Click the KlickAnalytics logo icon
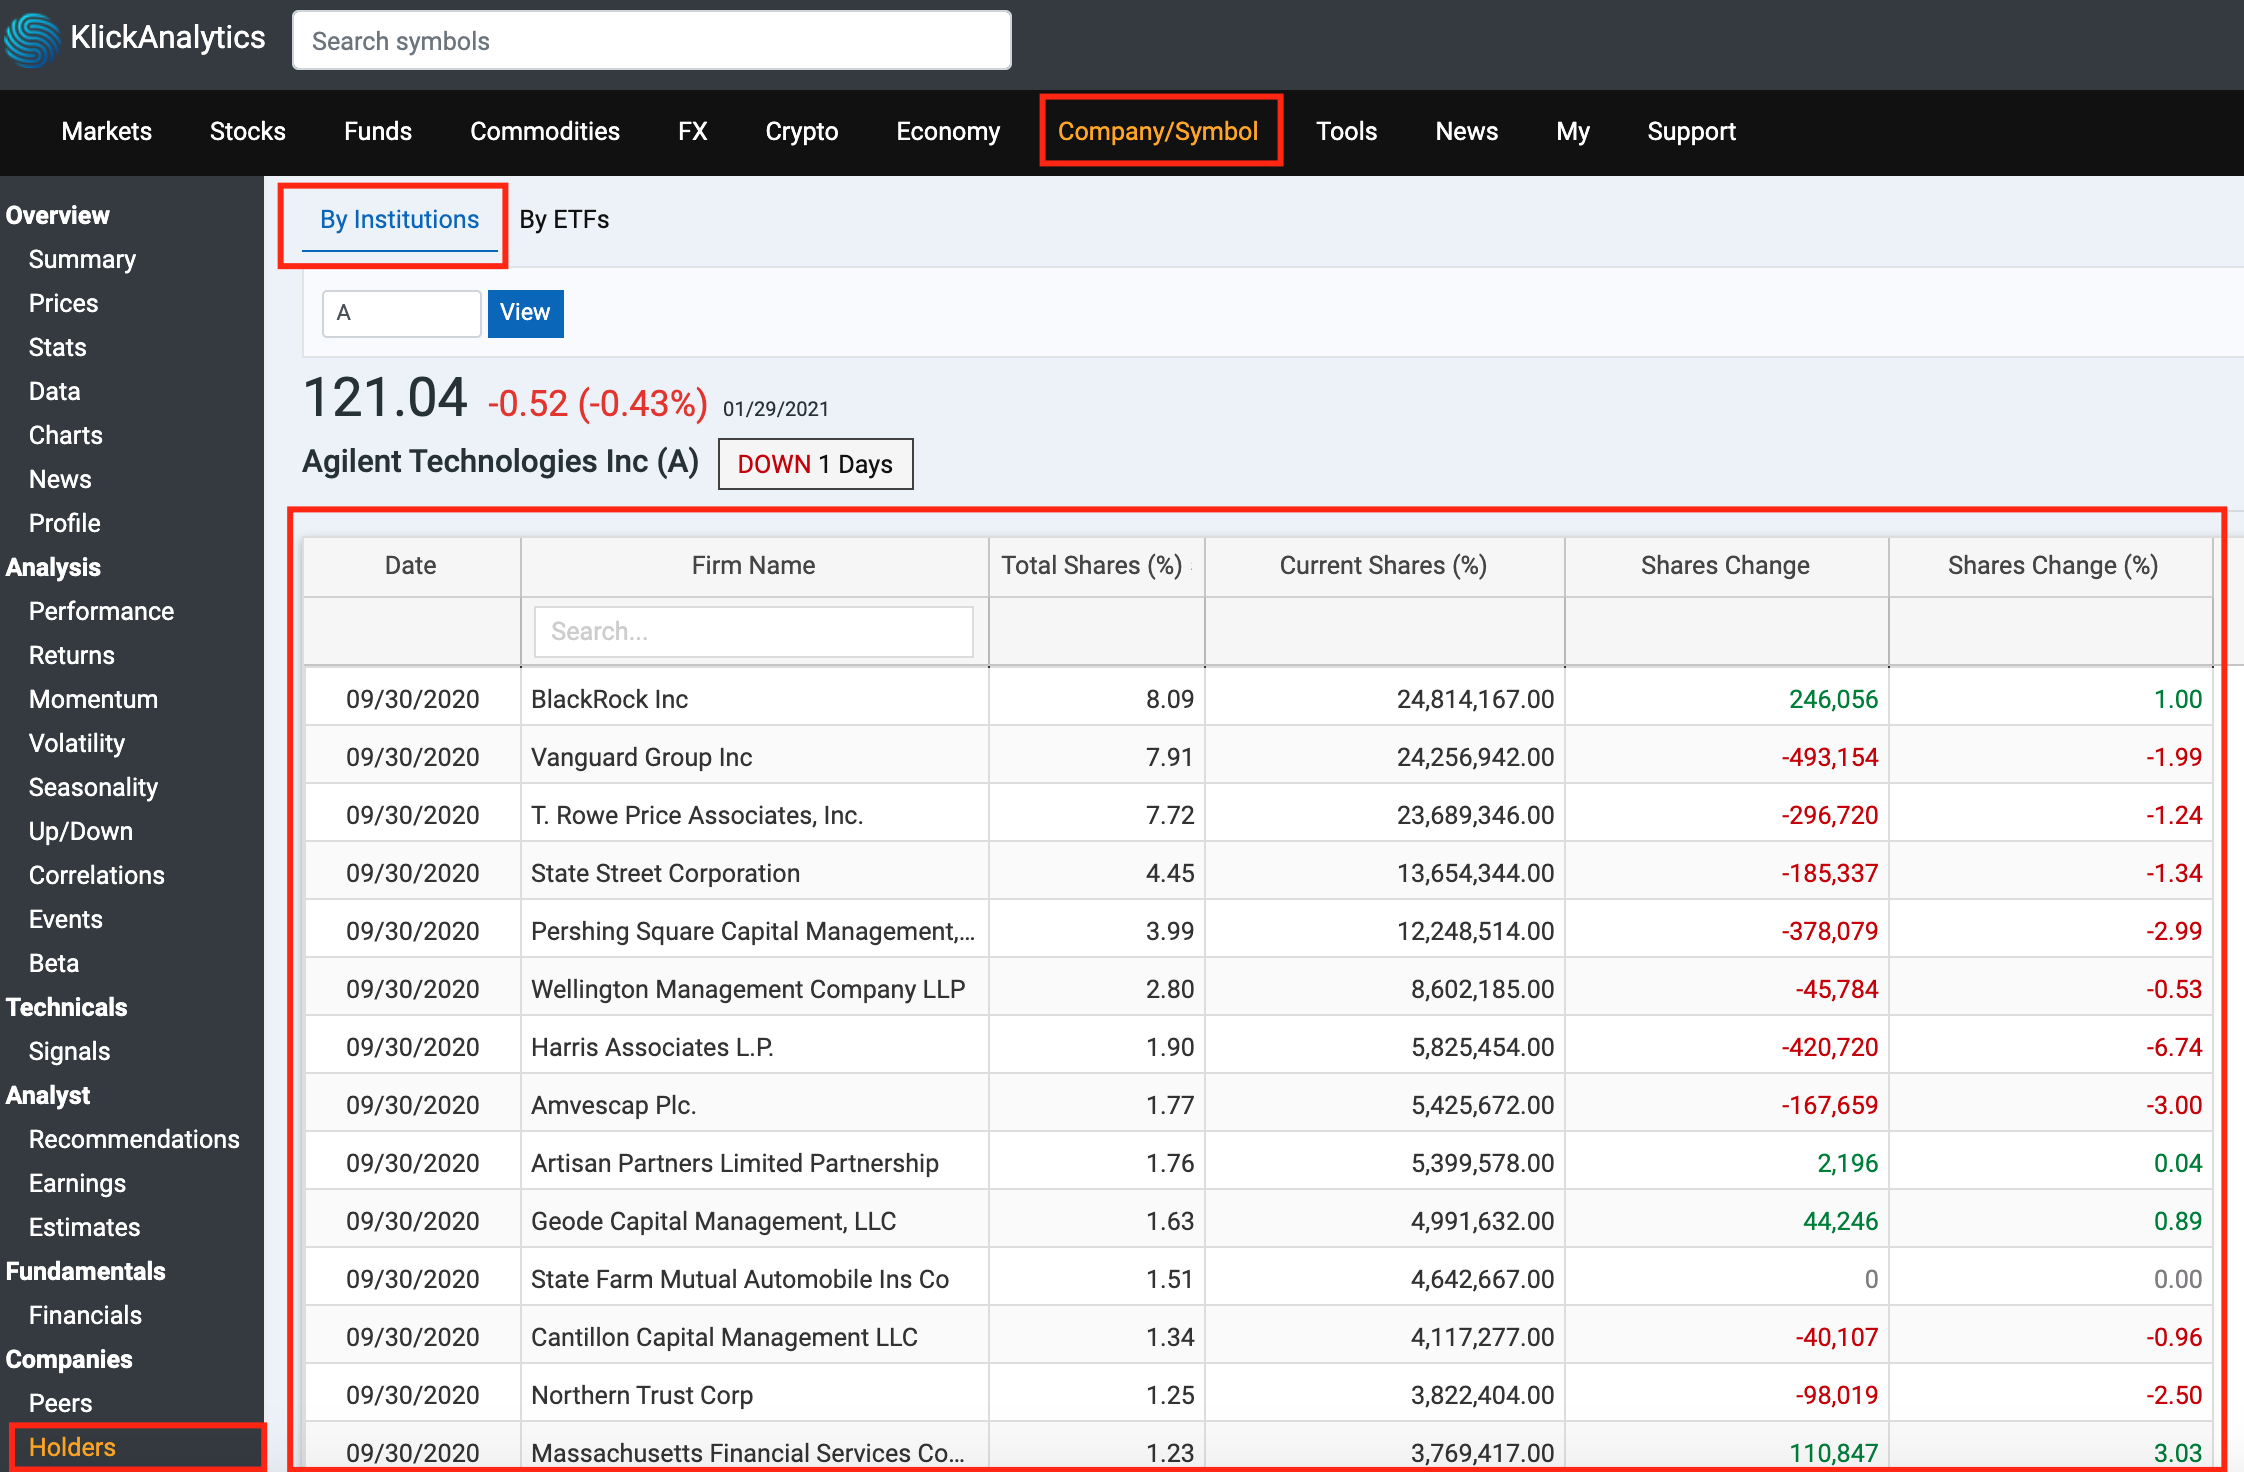 (32, 40)
